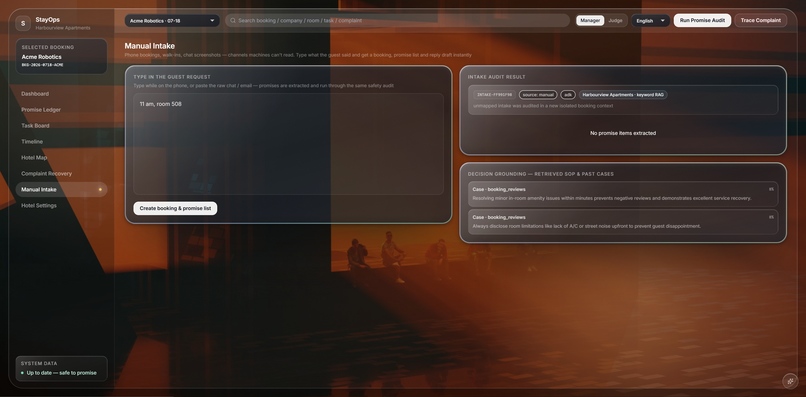
Task: Focus the search booking/company/room input
Action: [397, 21]
